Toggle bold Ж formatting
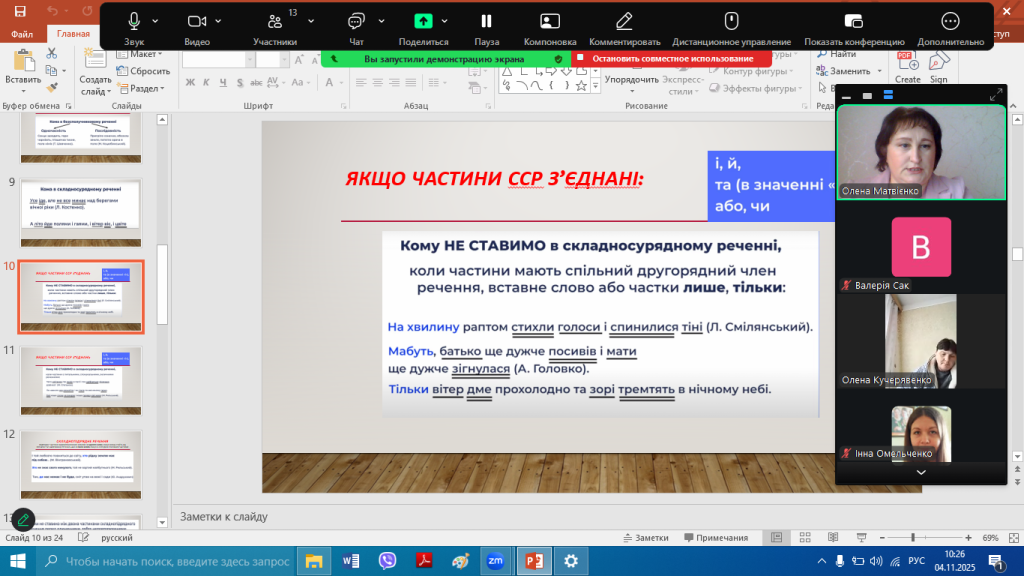 pos(190,82)
